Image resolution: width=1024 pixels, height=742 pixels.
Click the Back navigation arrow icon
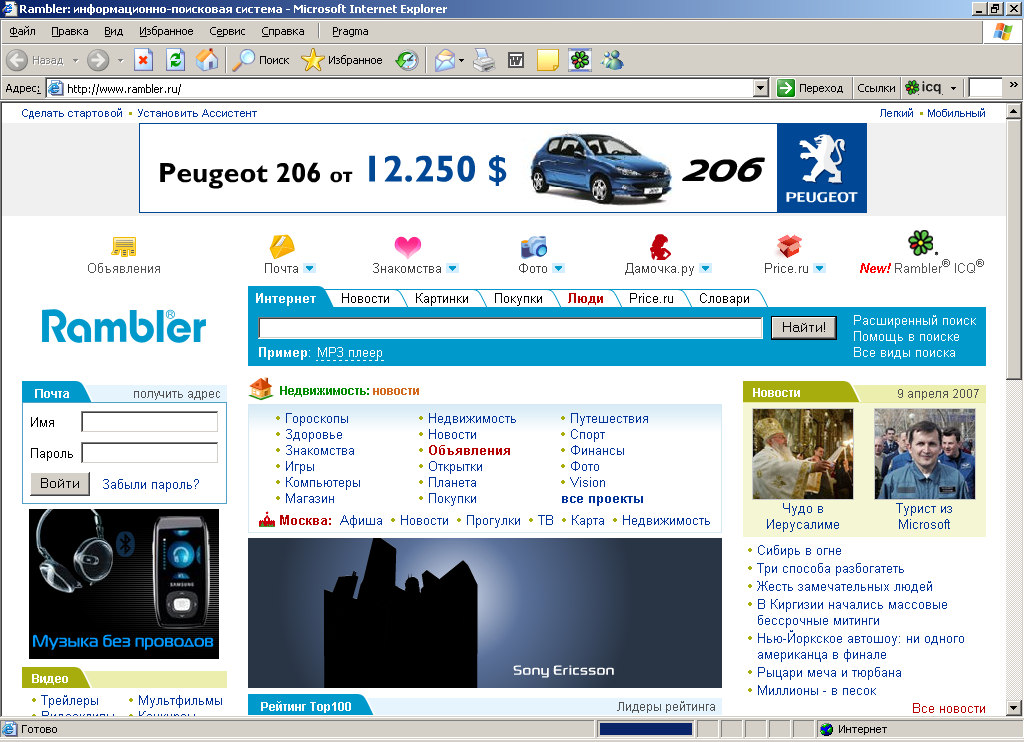click(17, 60)
